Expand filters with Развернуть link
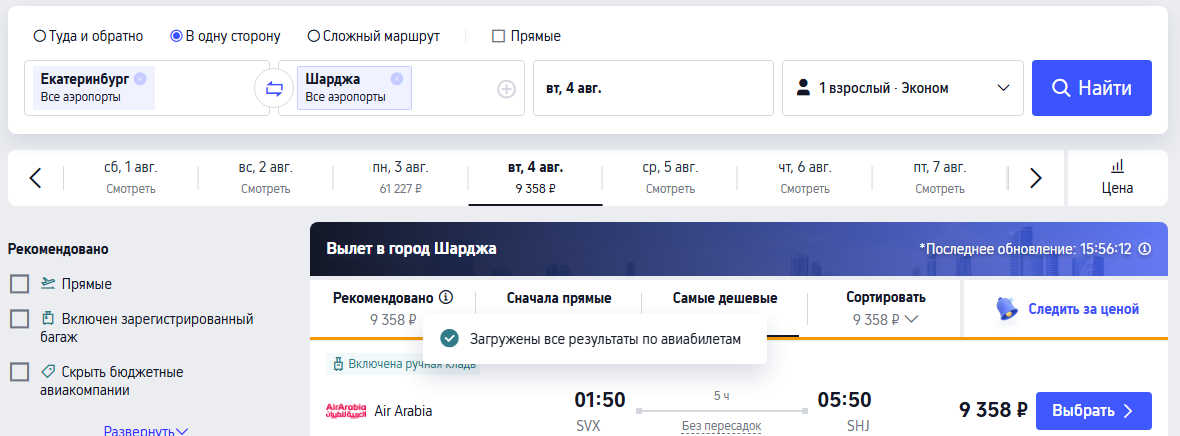1180x436 pixels. click(x=146, y=431)
